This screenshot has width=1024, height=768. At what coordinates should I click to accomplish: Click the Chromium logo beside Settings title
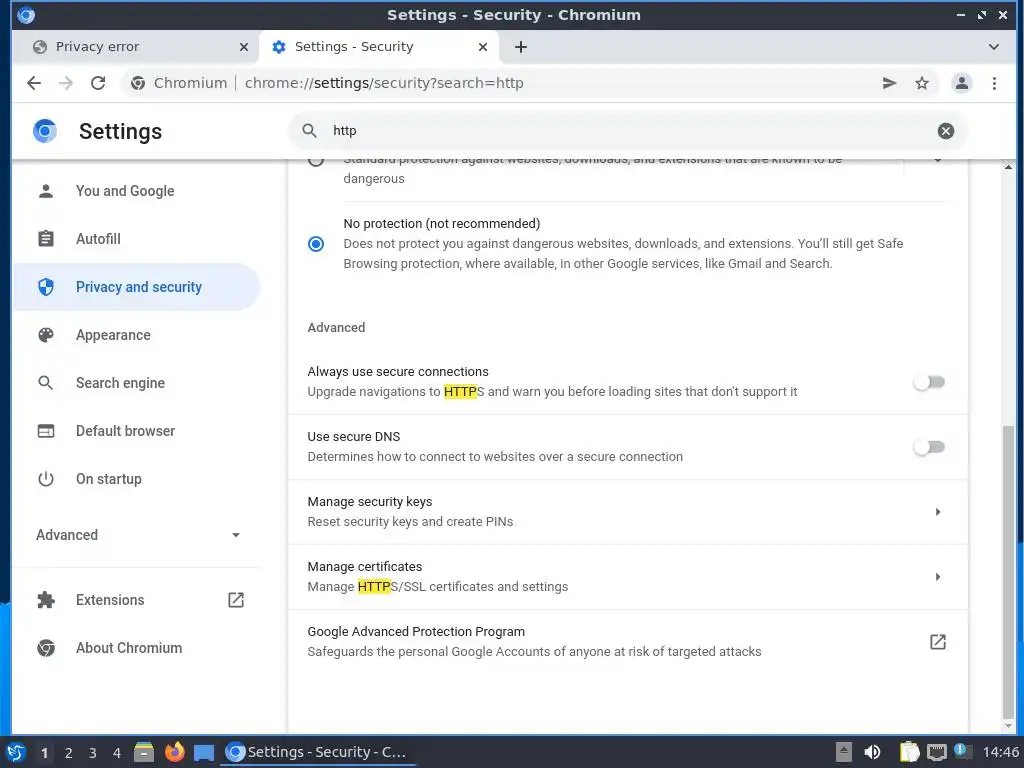45,131
